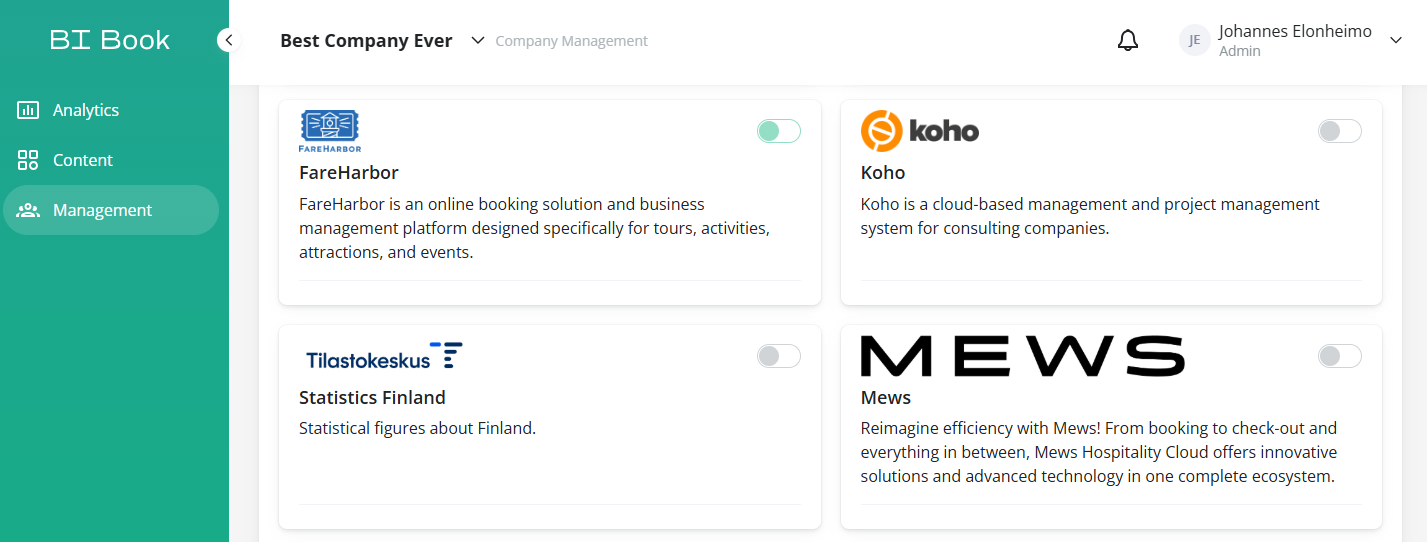
Task: Click the Mews logo
Action: click(1022, 356)
